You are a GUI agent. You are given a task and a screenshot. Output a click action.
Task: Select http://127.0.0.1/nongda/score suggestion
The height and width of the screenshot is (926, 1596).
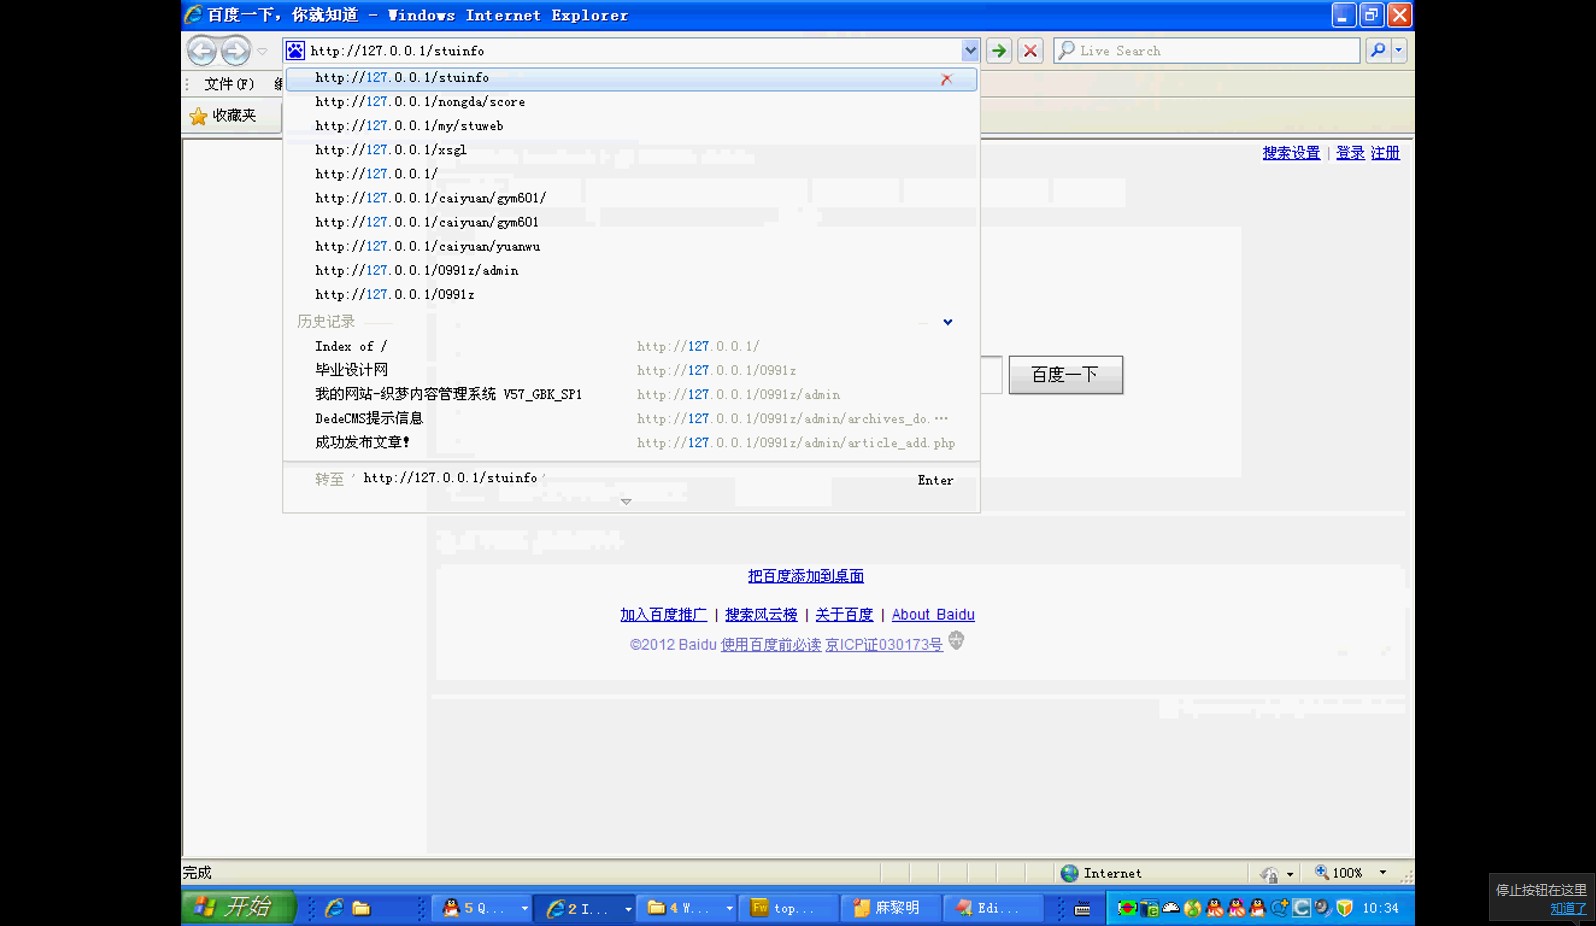point(631,102)
